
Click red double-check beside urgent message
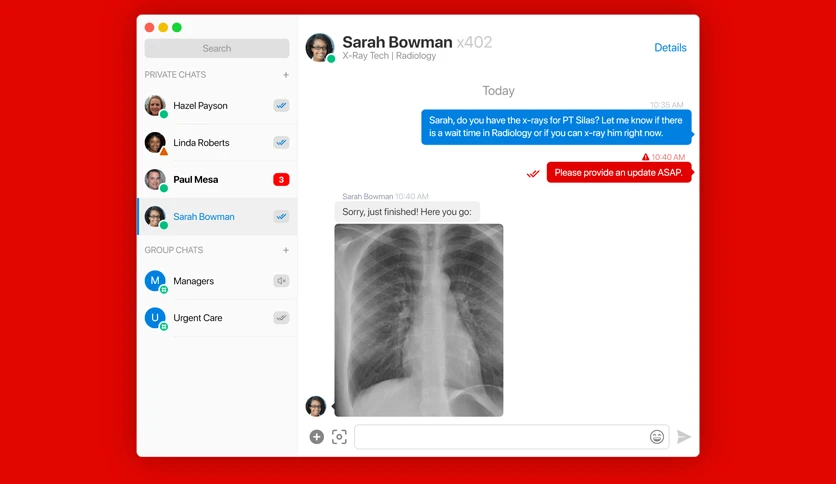tap(533, 174)
